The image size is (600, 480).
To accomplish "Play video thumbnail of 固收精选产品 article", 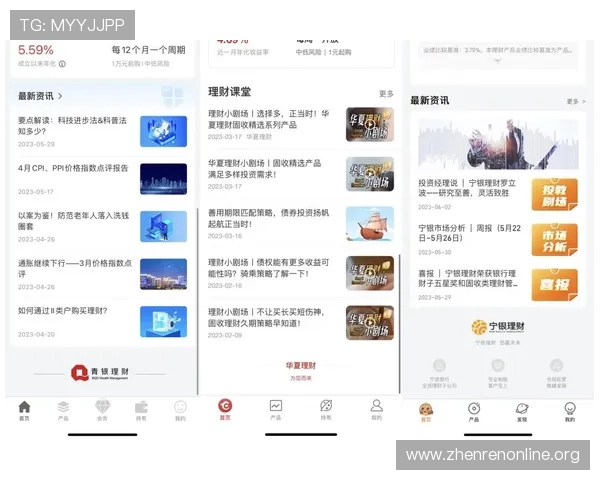I will tap(370, 174).
